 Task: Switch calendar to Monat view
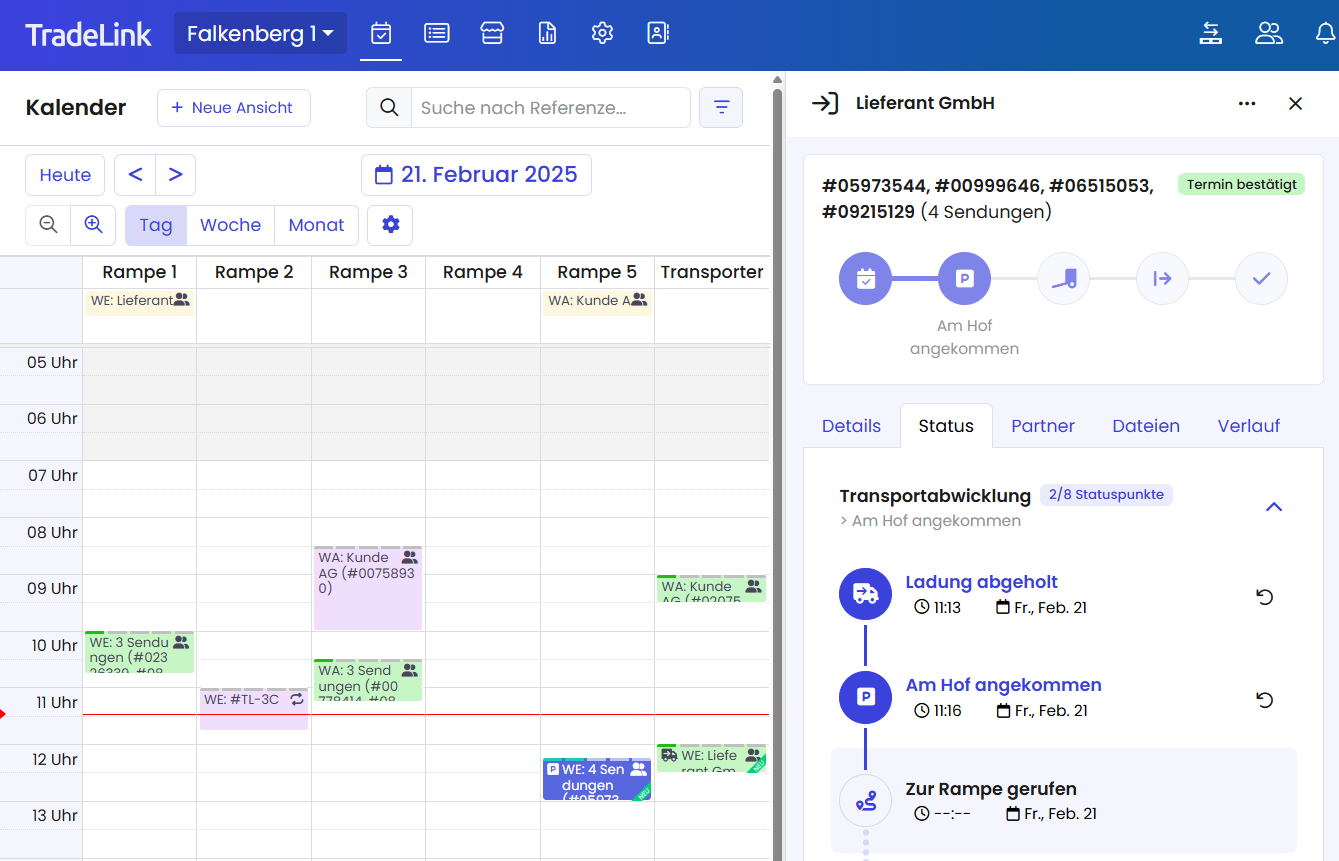316,225
